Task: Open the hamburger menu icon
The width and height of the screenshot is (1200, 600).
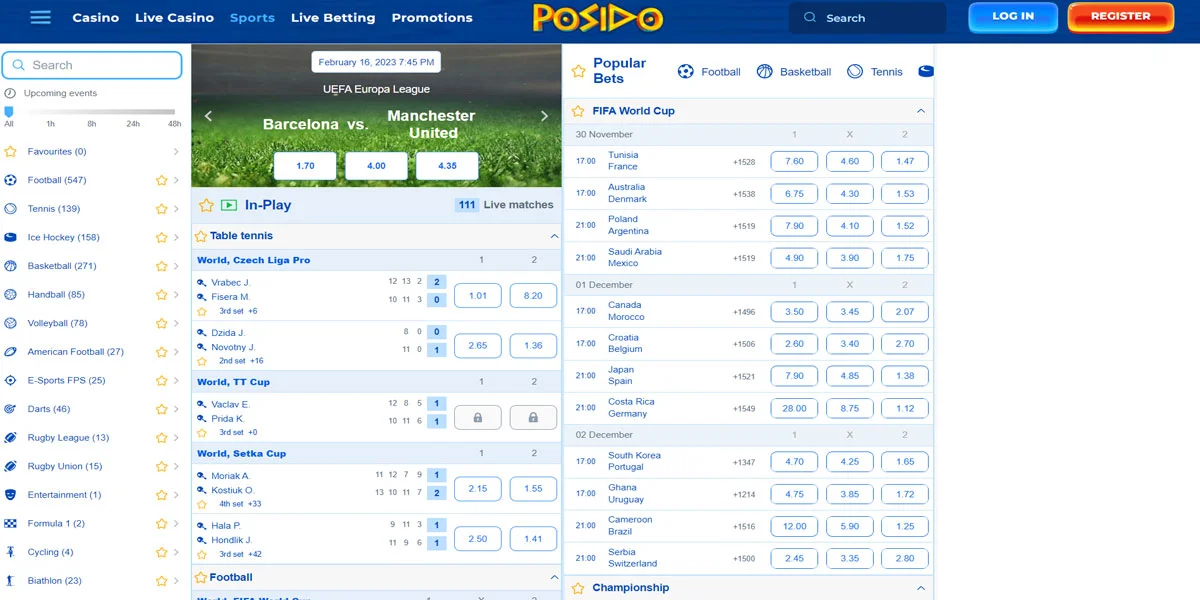Action: click(40, 17)
